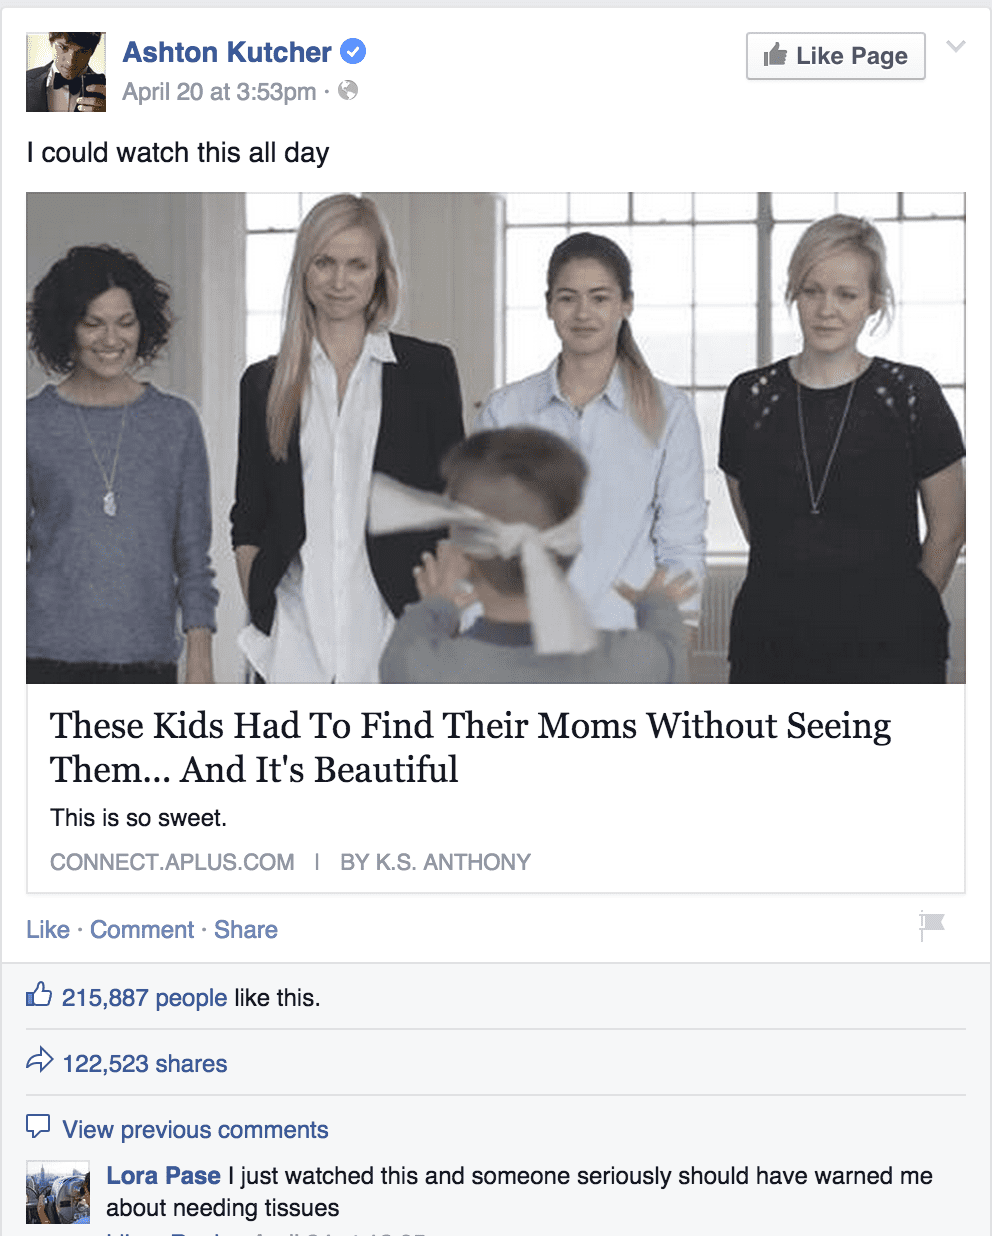Click the verified badge next to Ashton Kutcher
Image resolution: width=992 pixels, height=1236 pixels.
353,51
